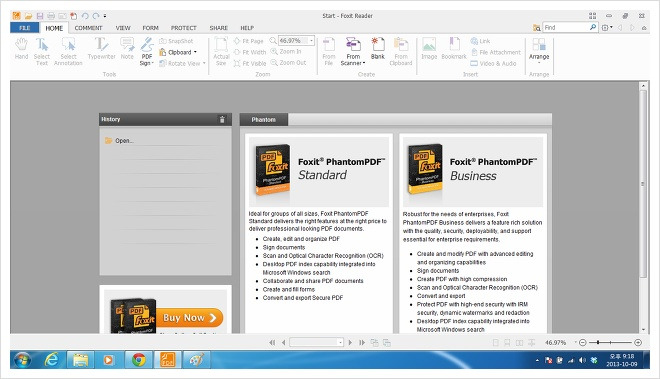The height and width of the screenshot is (379, 660).
Task: Click the Find magnifier search icon
Action: [593, 27]
